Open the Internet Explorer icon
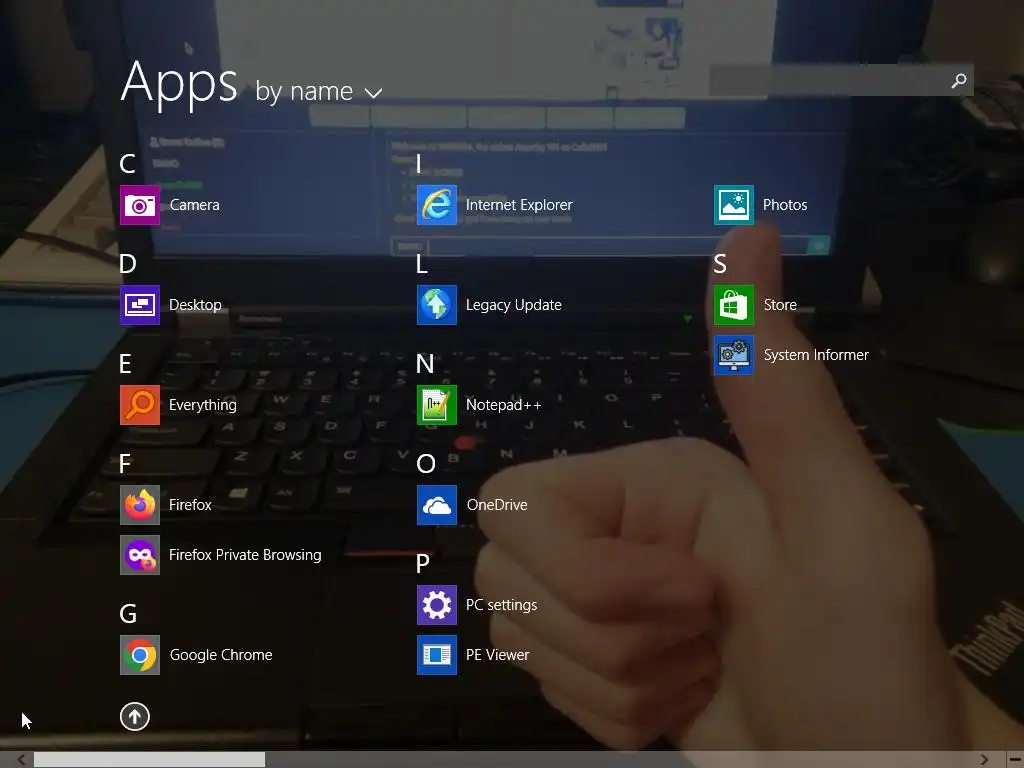The height and width of the screenshot is (768, 1024). click(x=437, y=205)
